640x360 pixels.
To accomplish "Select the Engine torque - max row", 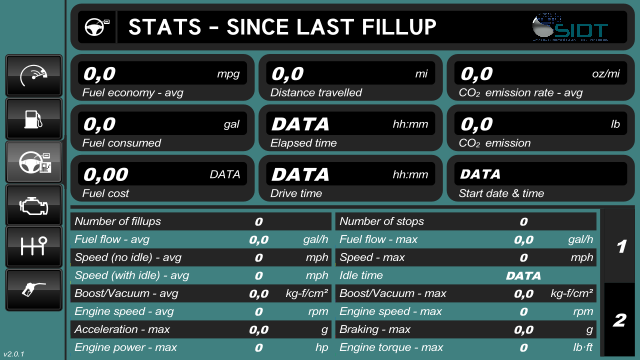I will click(x=466, y=347).
